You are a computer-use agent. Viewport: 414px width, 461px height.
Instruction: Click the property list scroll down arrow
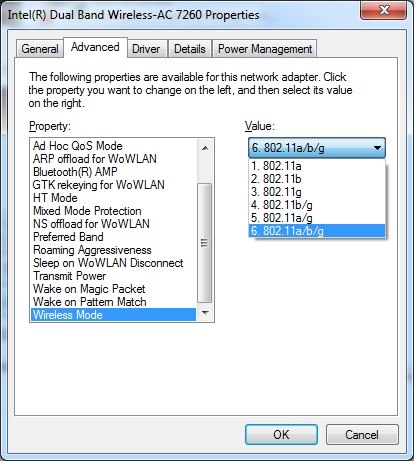(205, 313)
